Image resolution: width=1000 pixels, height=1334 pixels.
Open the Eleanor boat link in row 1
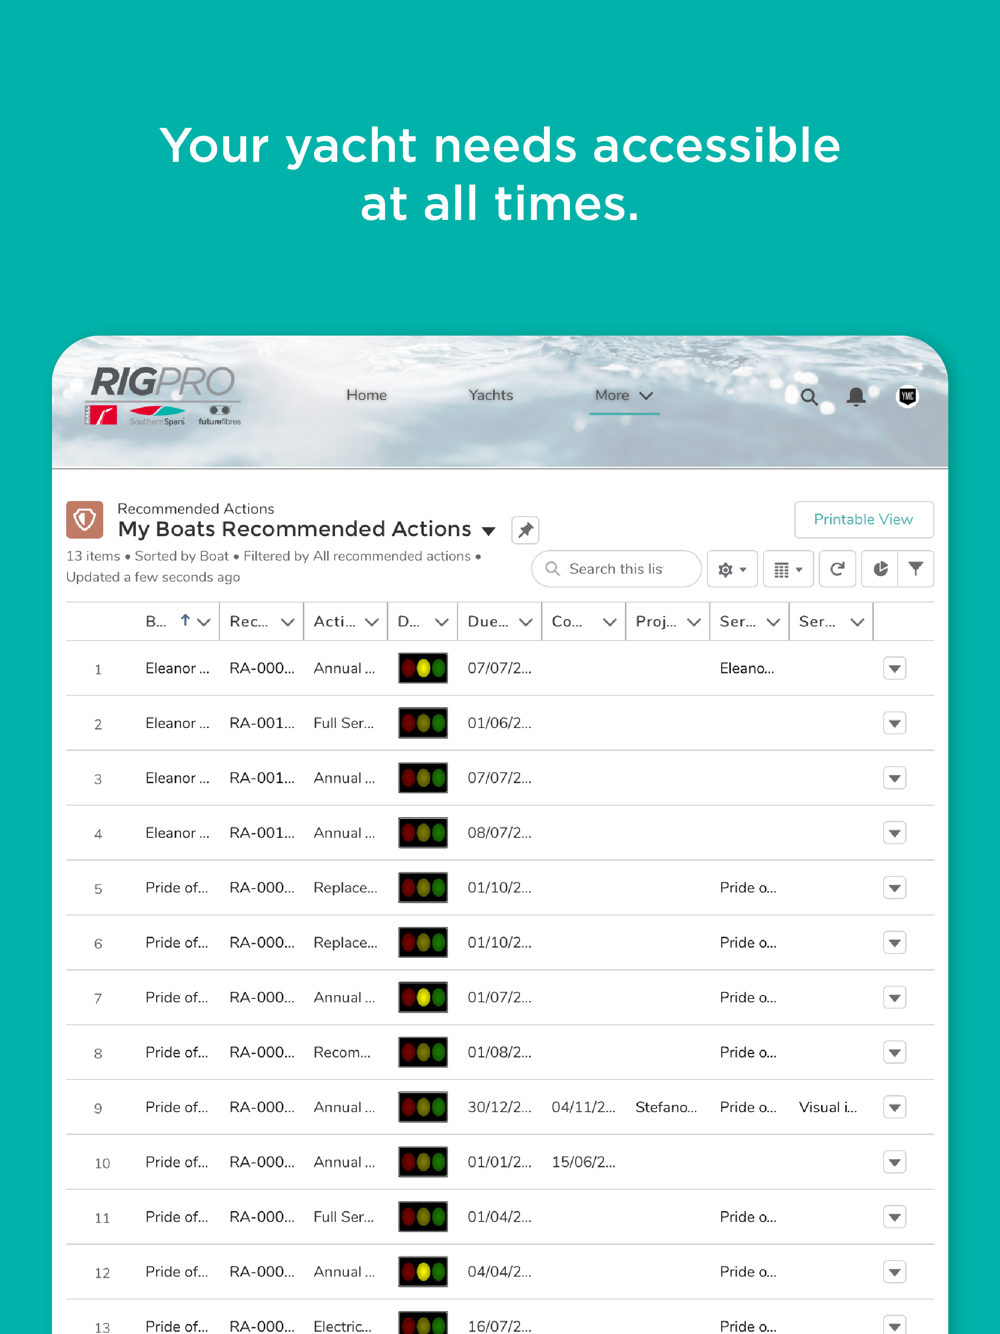pyautogui.click(x=177, y=668)
